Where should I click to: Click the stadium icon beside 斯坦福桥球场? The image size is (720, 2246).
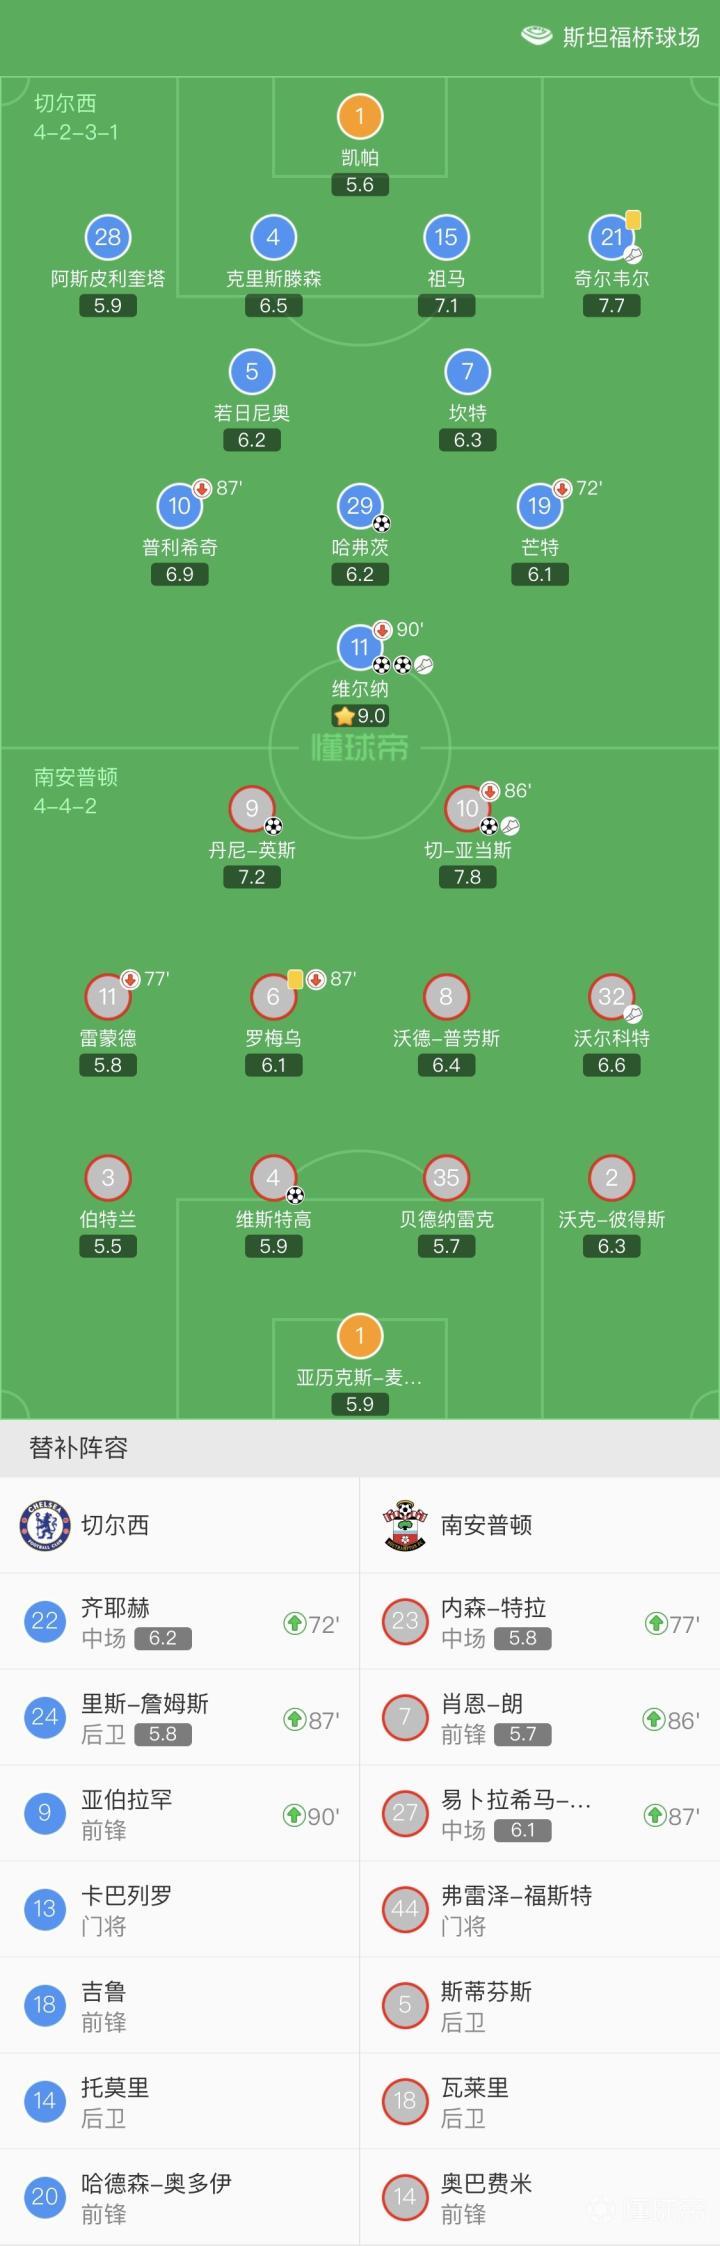[540, 34]
